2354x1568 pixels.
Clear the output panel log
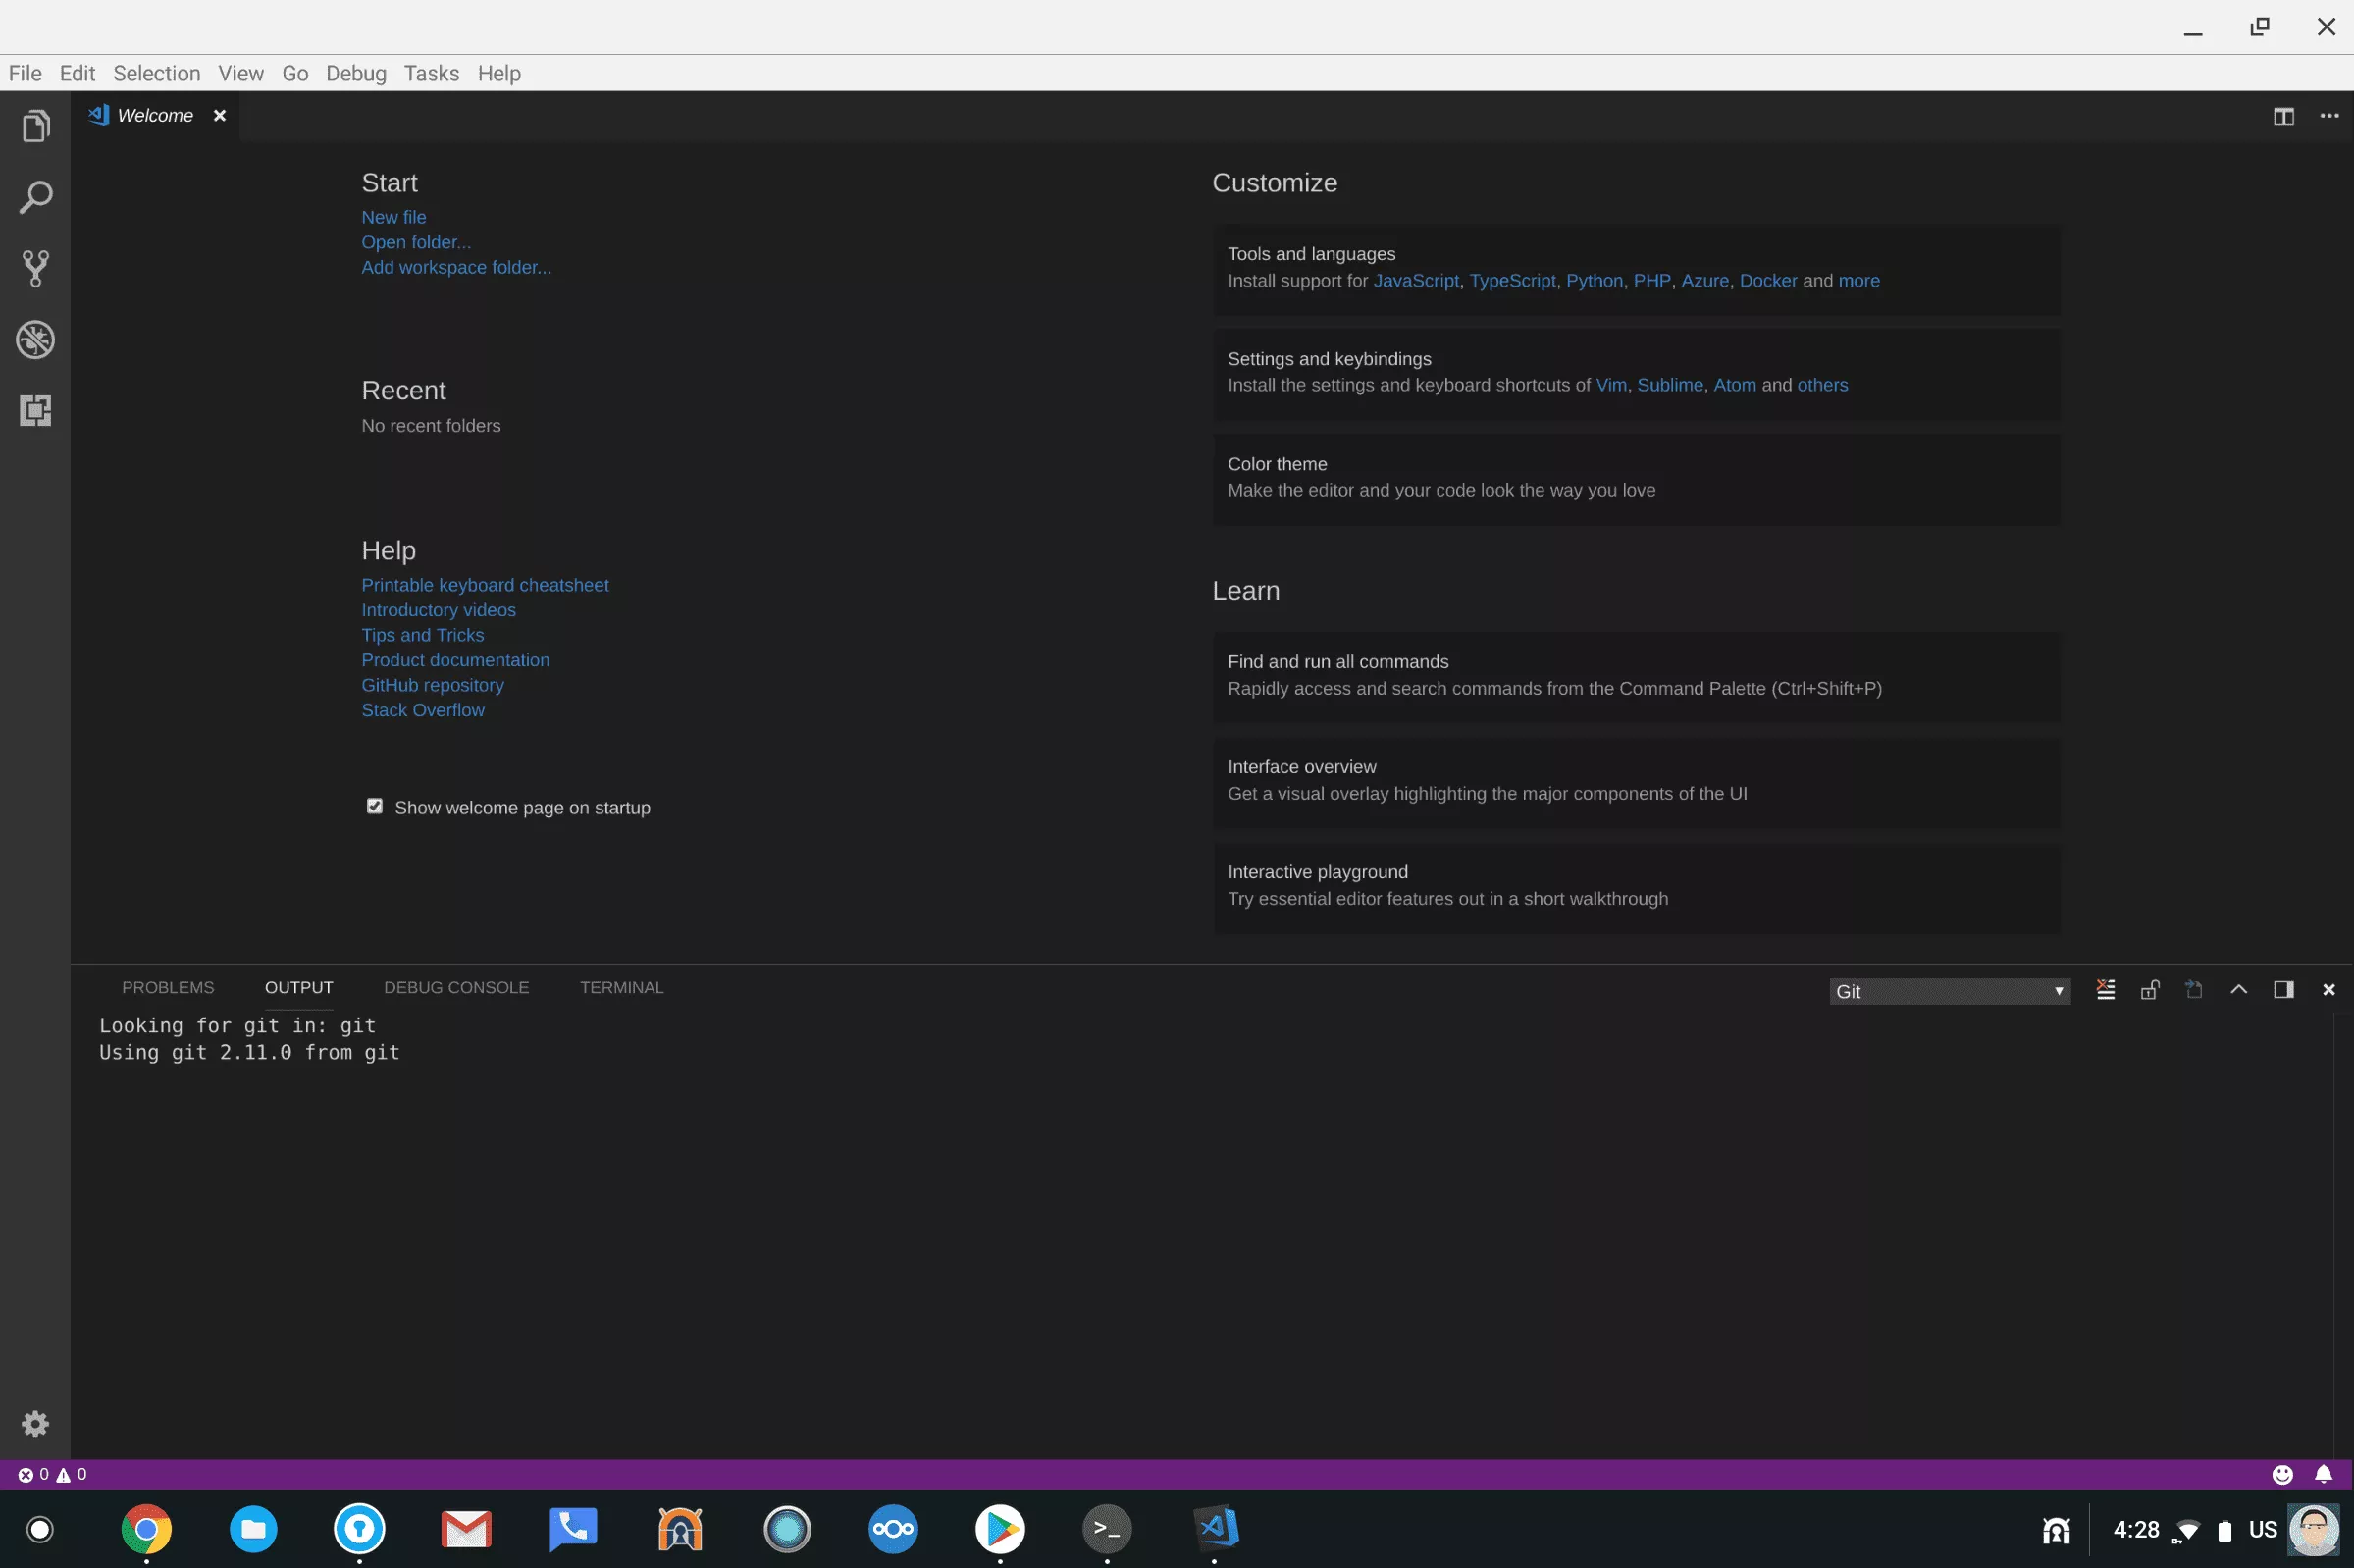pyautogui.click(x=2105, y=989)
